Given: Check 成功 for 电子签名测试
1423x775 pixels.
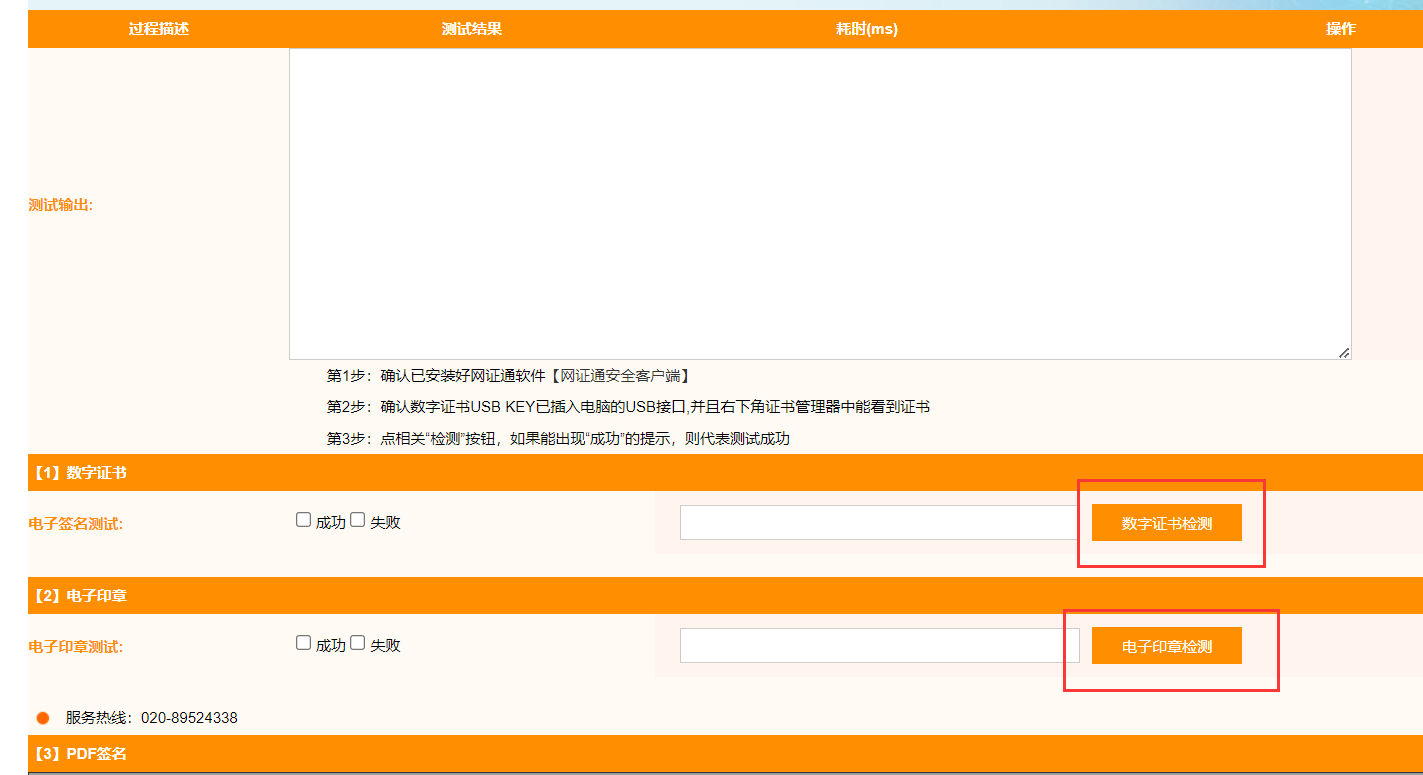Looking at the screenshot, I should click(304, 520).
